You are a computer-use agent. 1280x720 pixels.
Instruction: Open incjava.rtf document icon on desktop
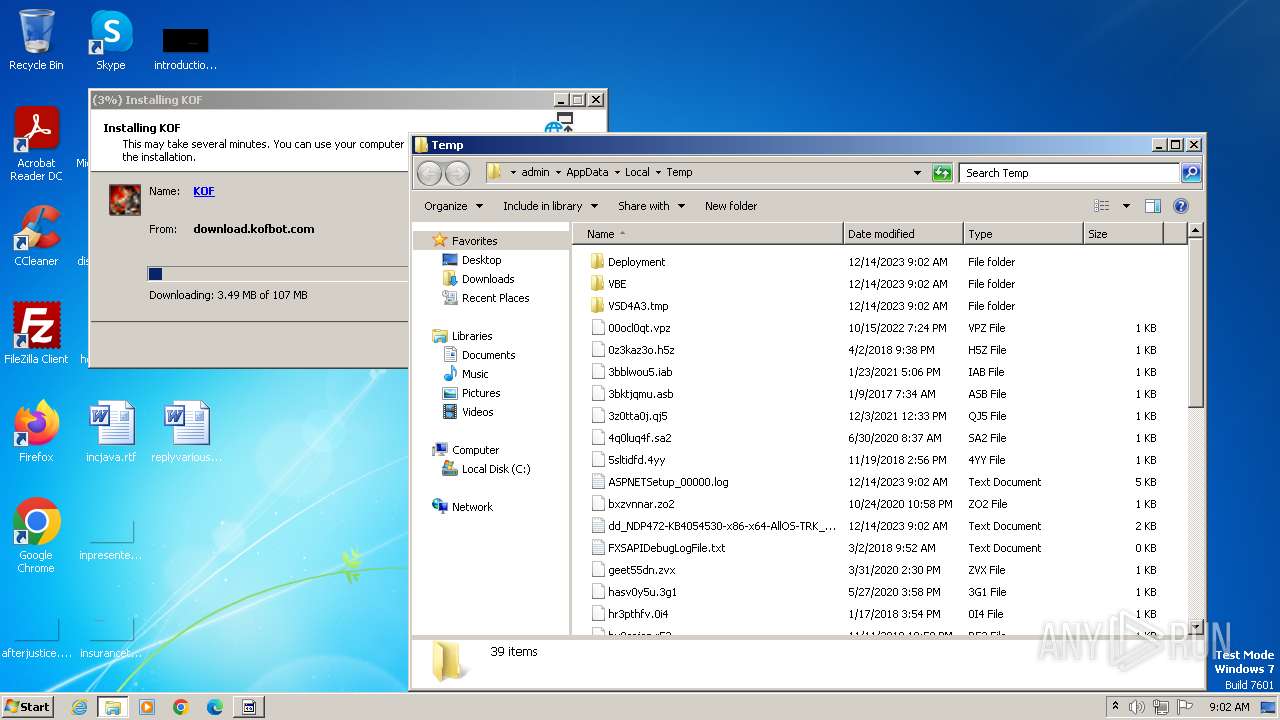(x=111, y=432)
